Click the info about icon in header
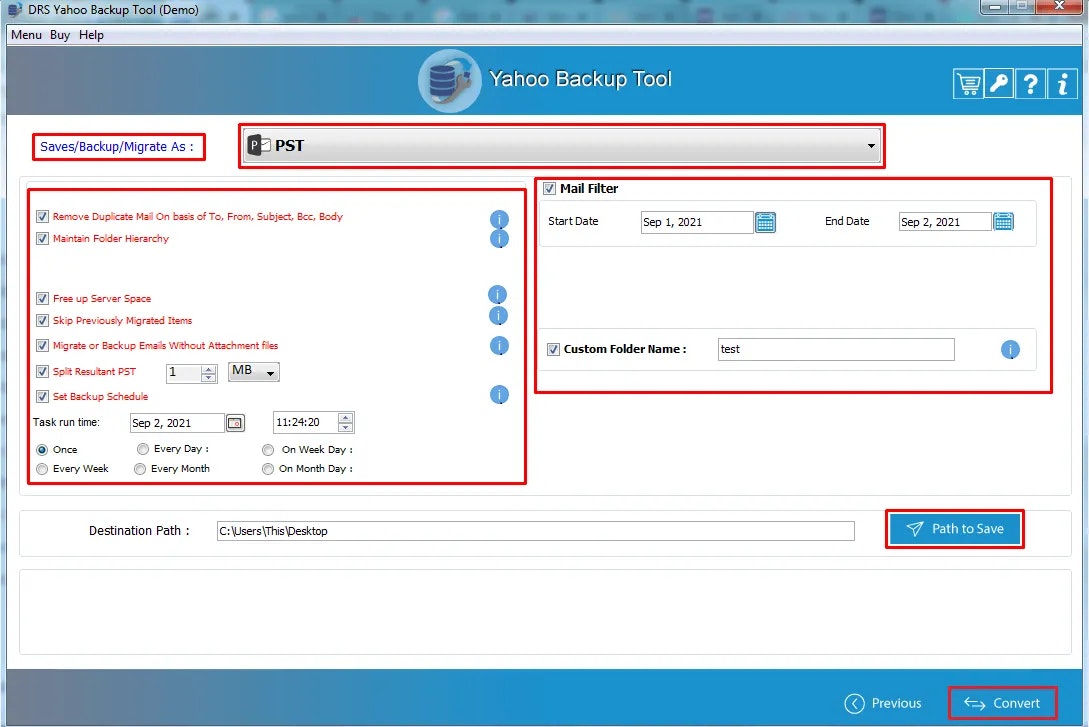Viewport: 1089px width, 727px height. pyautogui.click(x=1062, y=85)
